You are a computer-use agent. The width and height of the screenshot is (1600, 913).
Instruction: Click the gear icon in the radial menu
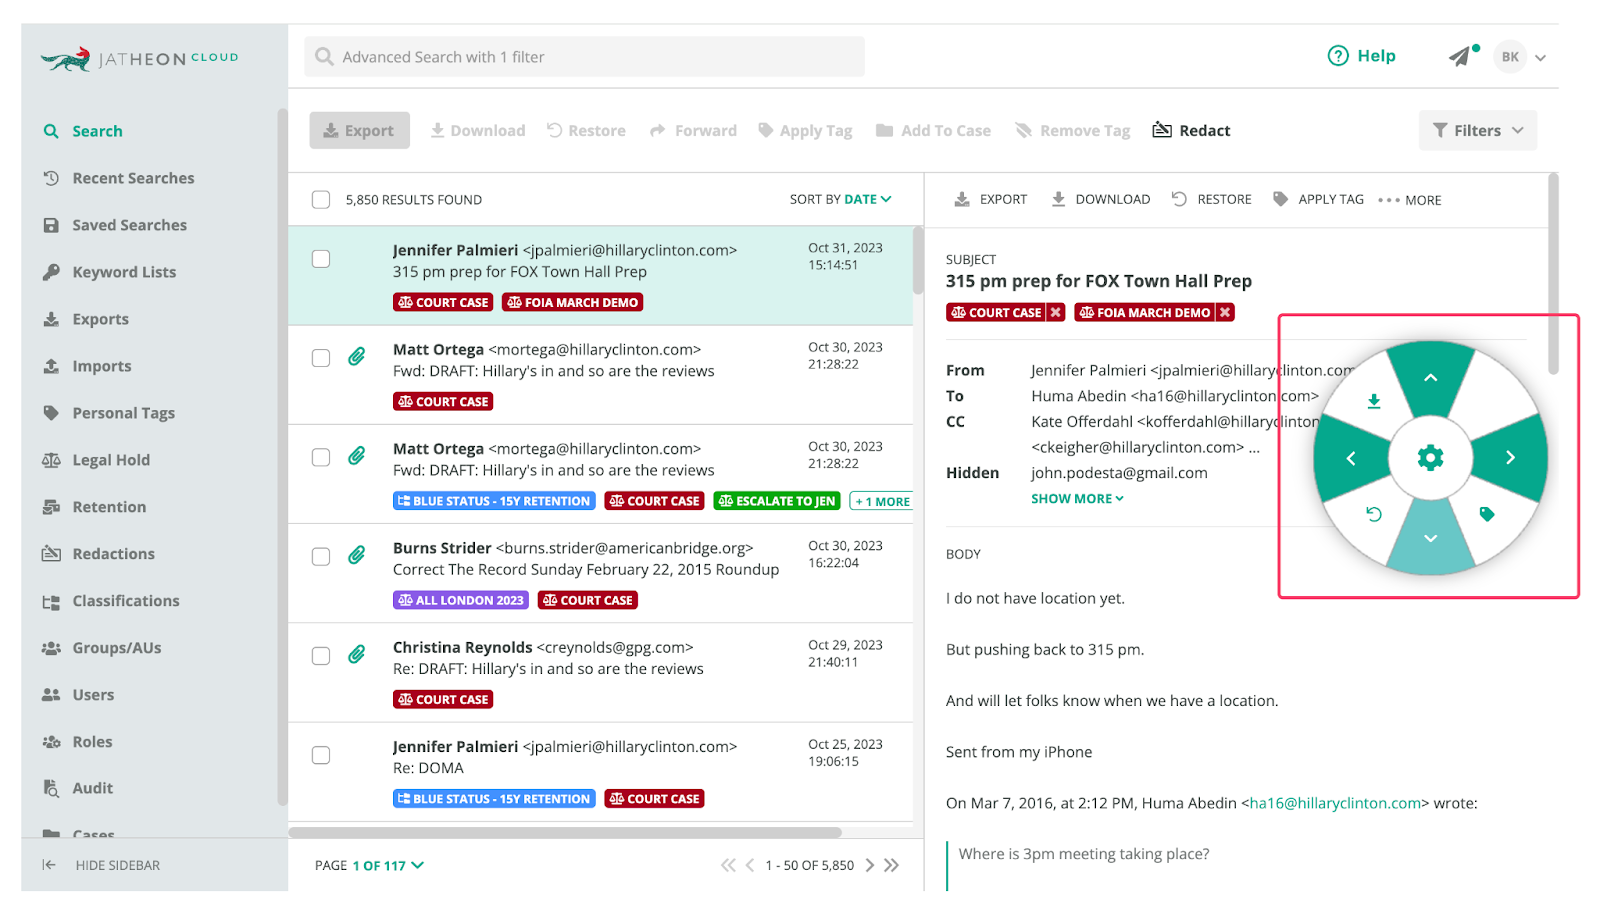click(x=1430, y=458)
